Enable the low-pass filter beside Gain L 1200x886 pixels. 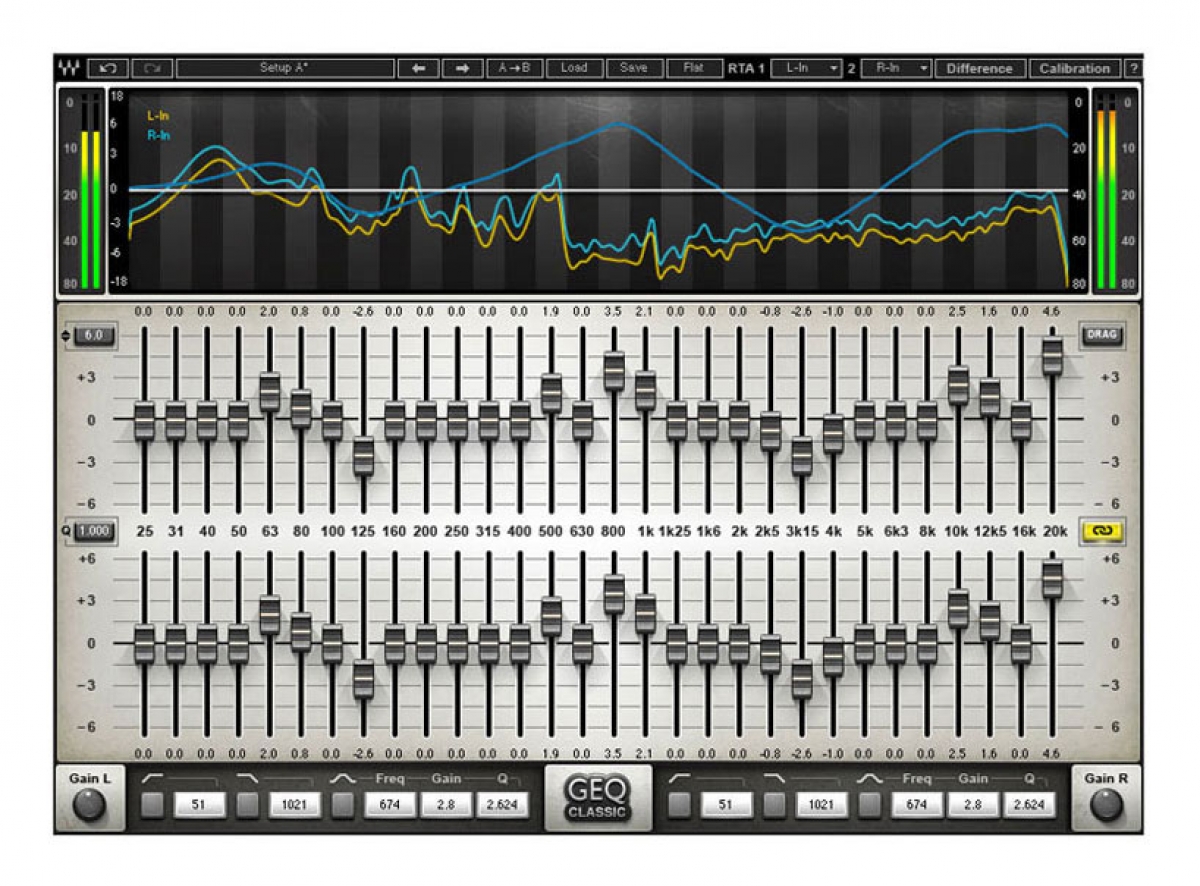coord(247,805)
